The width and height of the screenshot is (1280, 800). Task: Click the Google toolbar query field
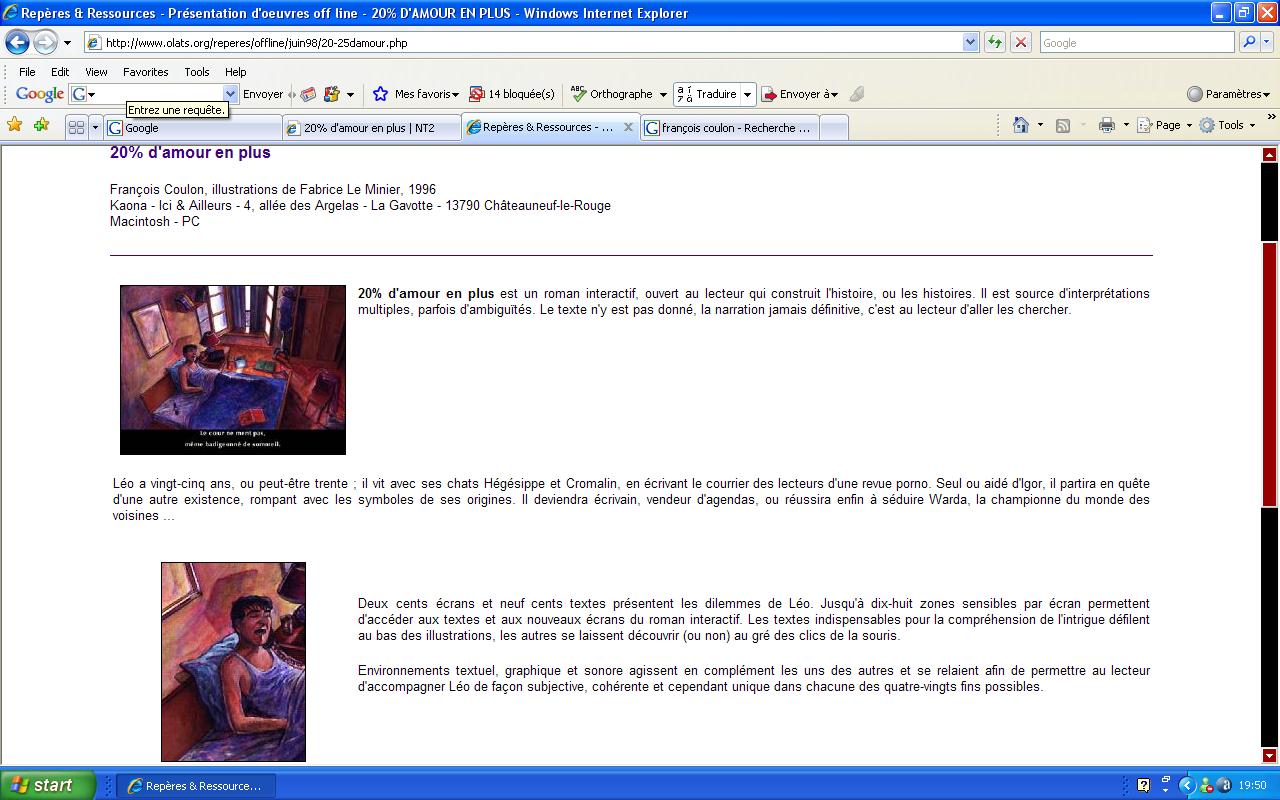coord(155,94)
